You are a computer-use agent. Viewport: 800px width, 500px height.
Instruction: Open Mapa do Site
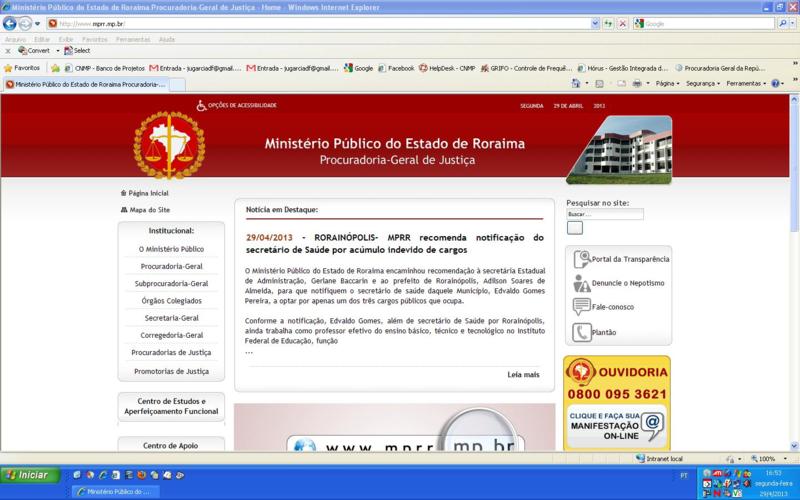[145, 210]
